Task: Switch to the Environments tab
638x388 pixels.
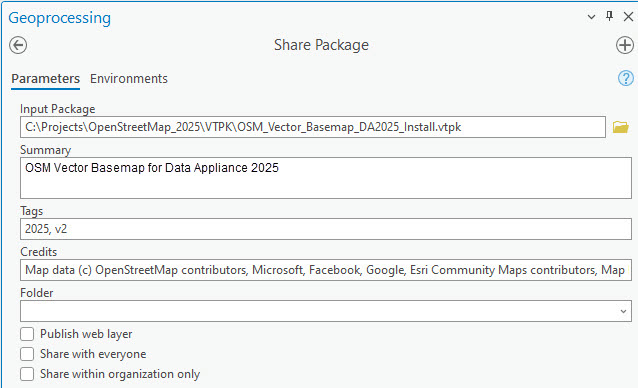Action: [129, 78]
